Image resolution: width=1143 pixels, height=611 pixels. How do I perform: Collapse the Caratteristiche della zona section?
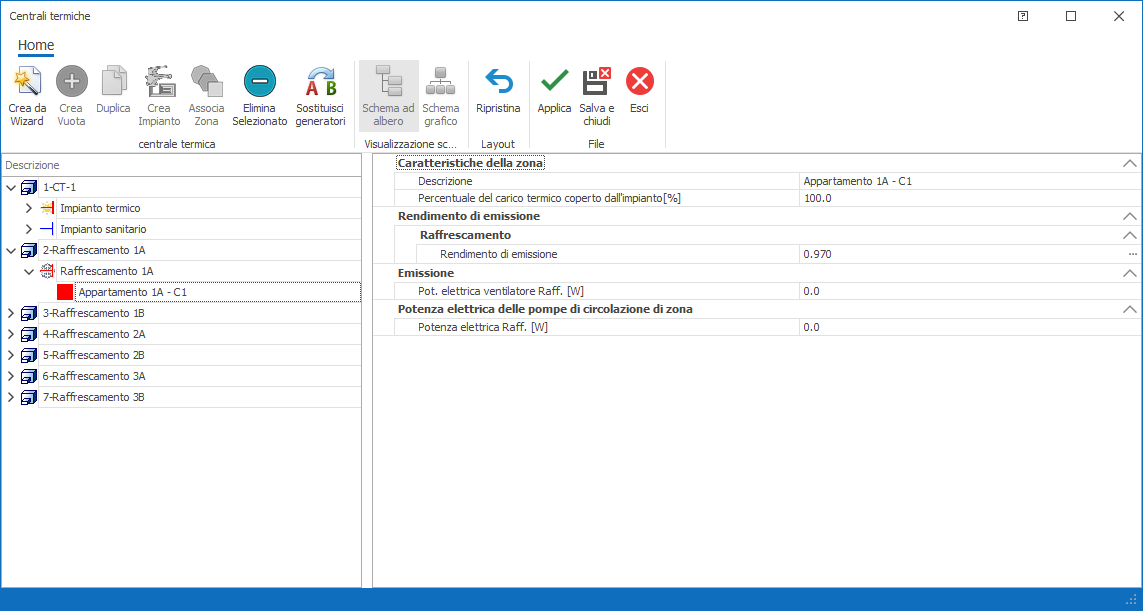pos(1129,163)
